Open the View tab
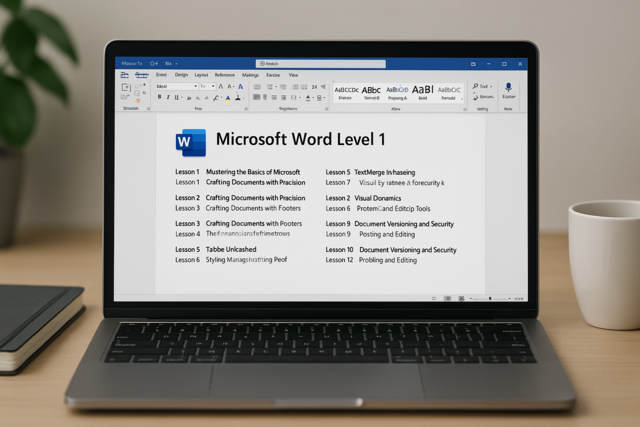The height and width of the screenshot is (427, 640). 294,75
